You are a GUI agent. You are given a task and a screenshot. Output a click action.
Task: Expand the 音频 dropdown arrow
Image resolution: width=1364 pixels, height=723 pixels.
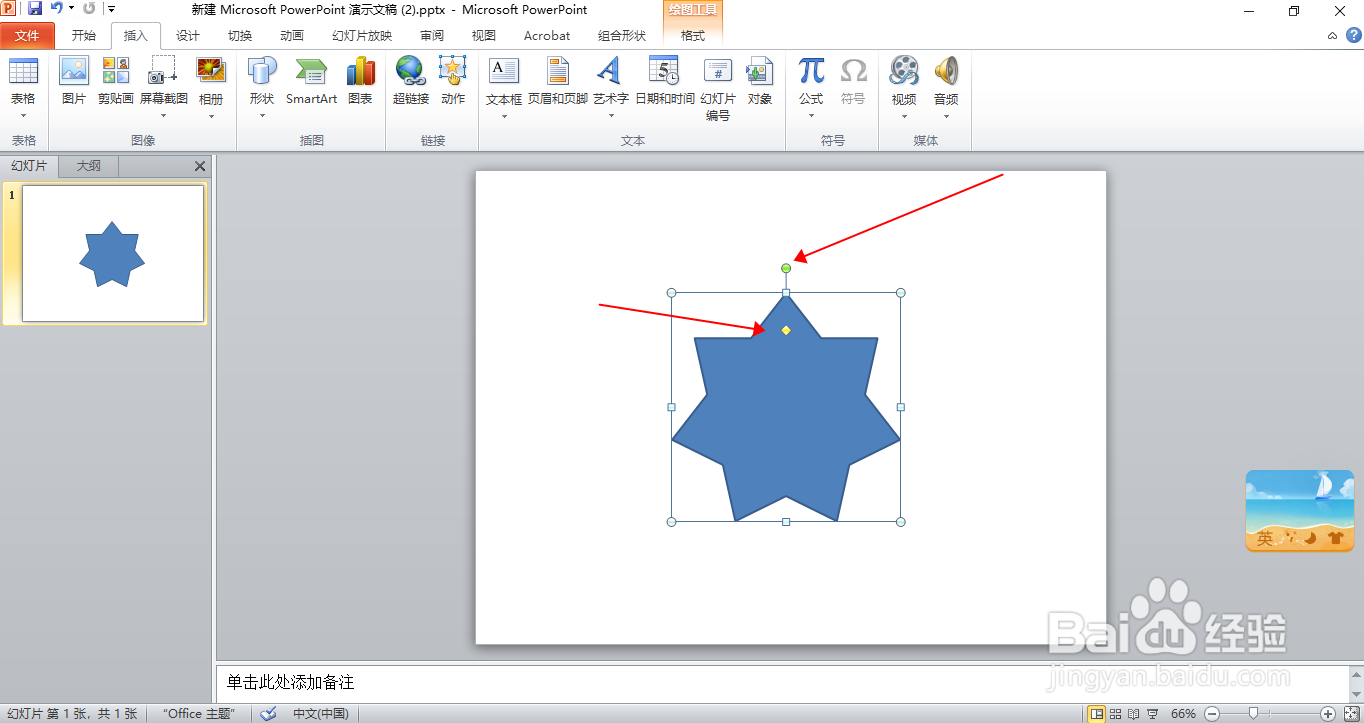[946, 116]
